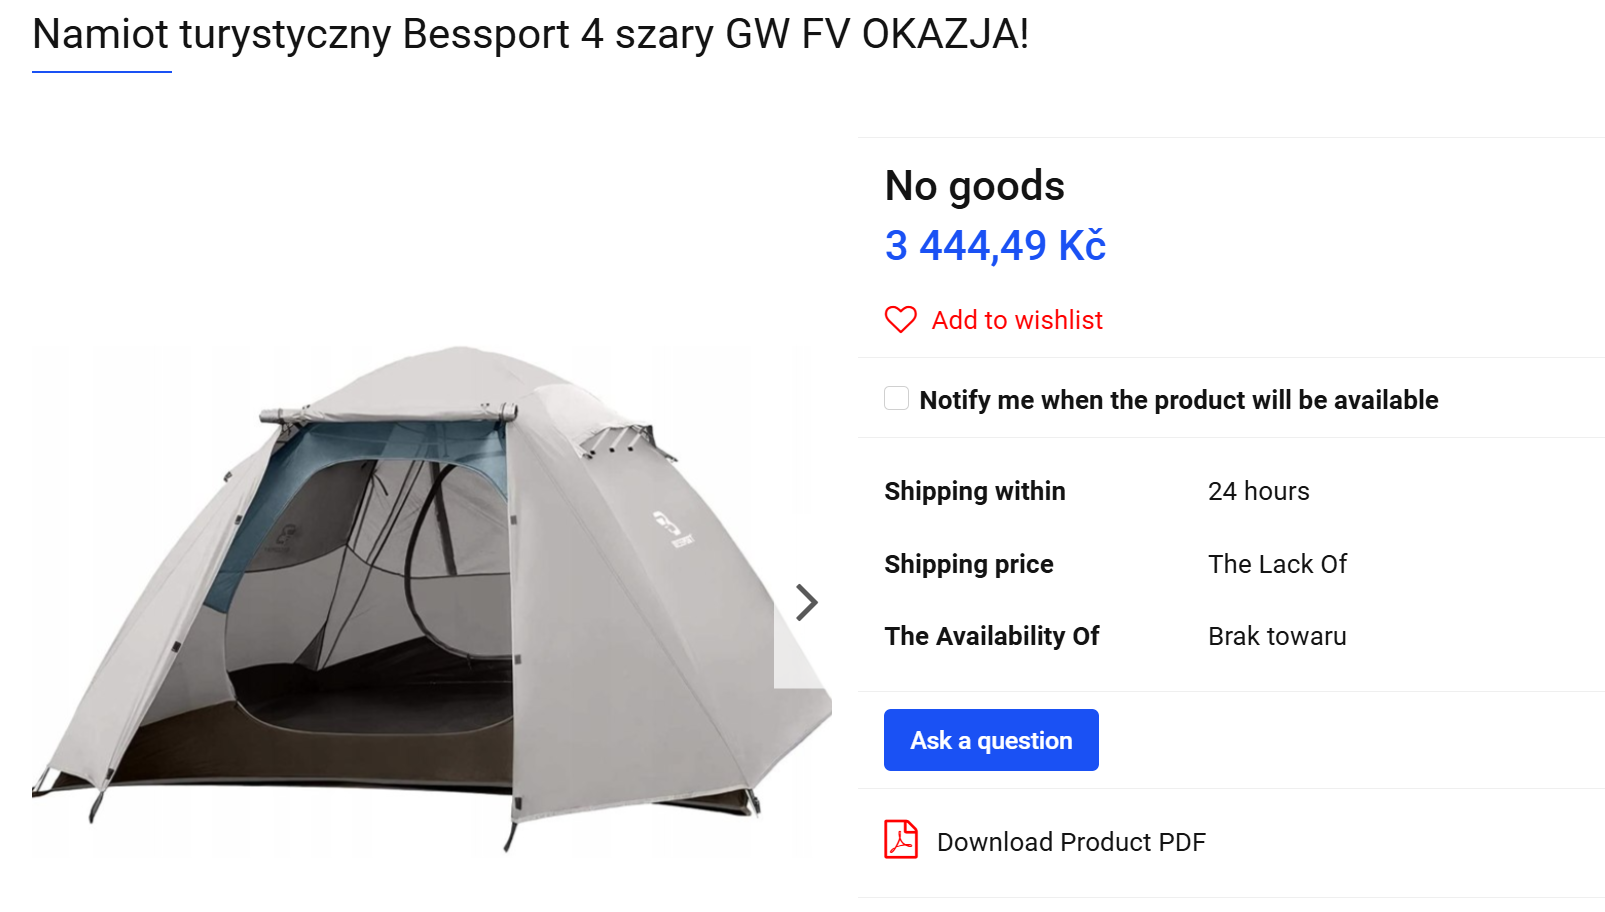Click the Ask a question button
The width and height of the screenshot is (1605, 912).
point(991,740)
